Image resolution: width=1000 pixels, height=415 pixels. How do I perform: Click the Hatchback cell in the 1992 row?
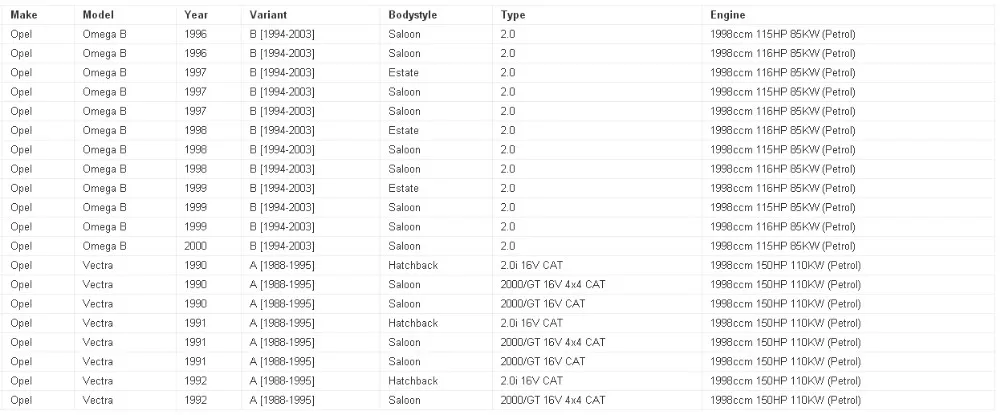[413, 381]
